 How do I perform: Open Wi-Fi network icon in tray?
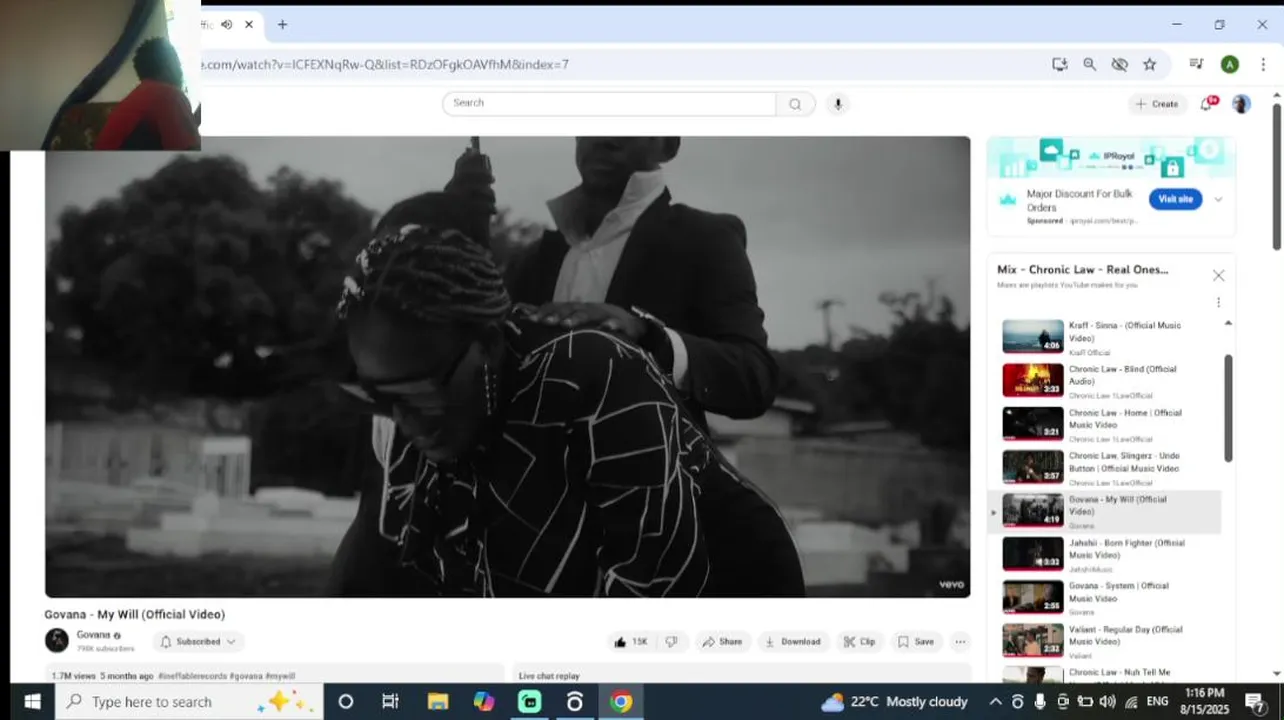tap(1131, 702)
